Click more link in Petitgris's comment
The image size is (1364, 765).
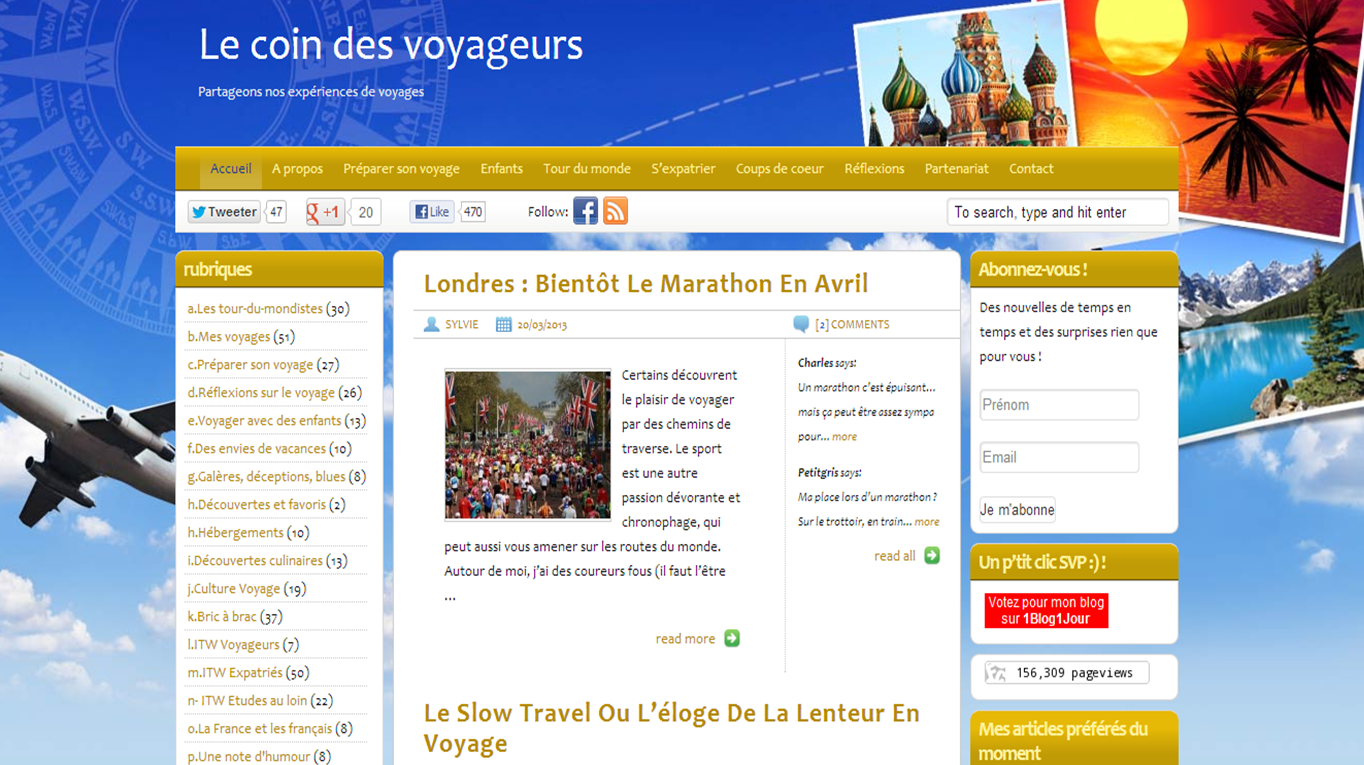point(927,522)
